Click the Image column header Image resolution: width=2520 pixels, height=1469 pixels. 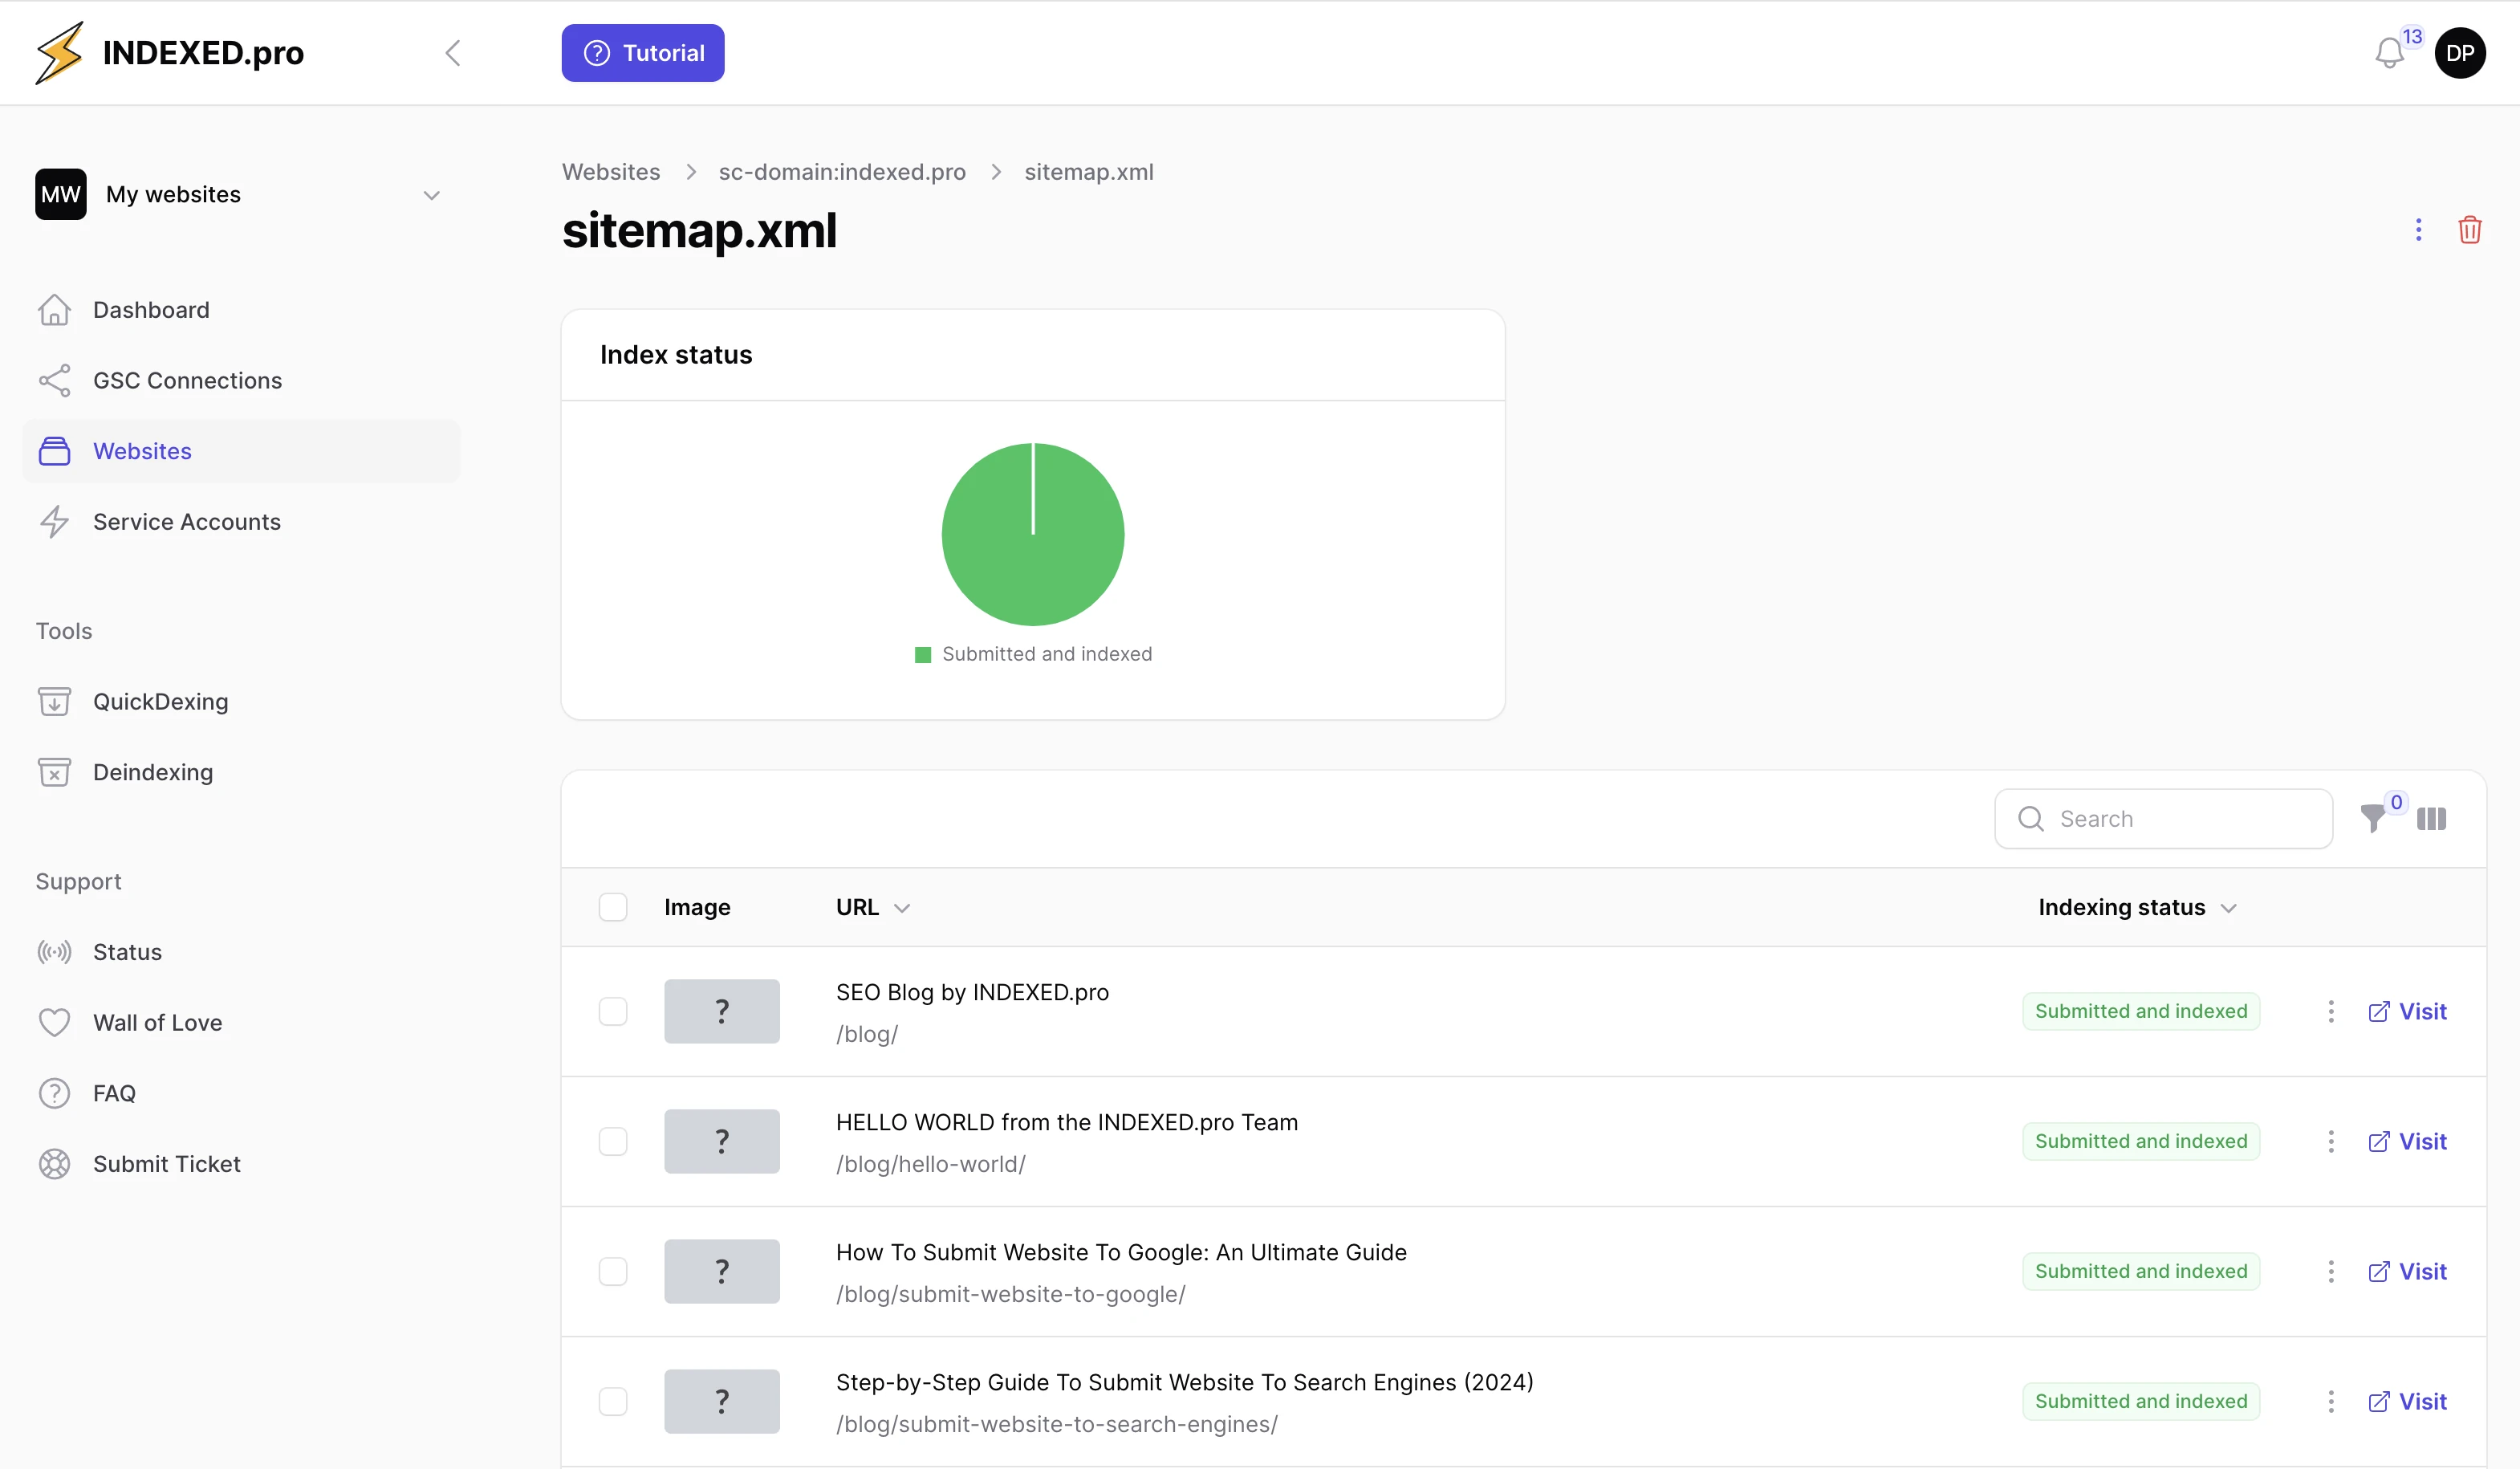[697, 907]
